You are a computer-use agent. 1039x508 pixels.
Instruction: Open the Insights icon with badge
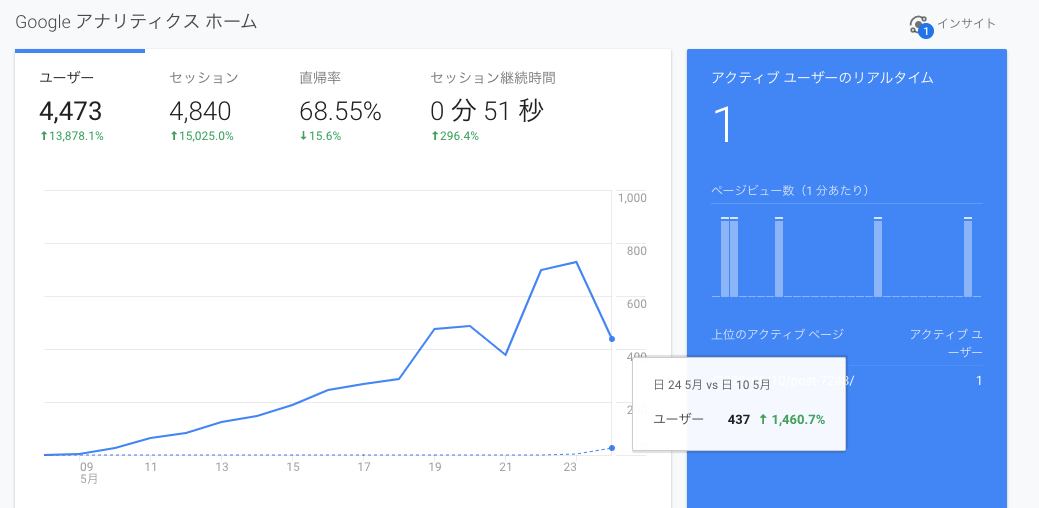[x=921, y=25]
